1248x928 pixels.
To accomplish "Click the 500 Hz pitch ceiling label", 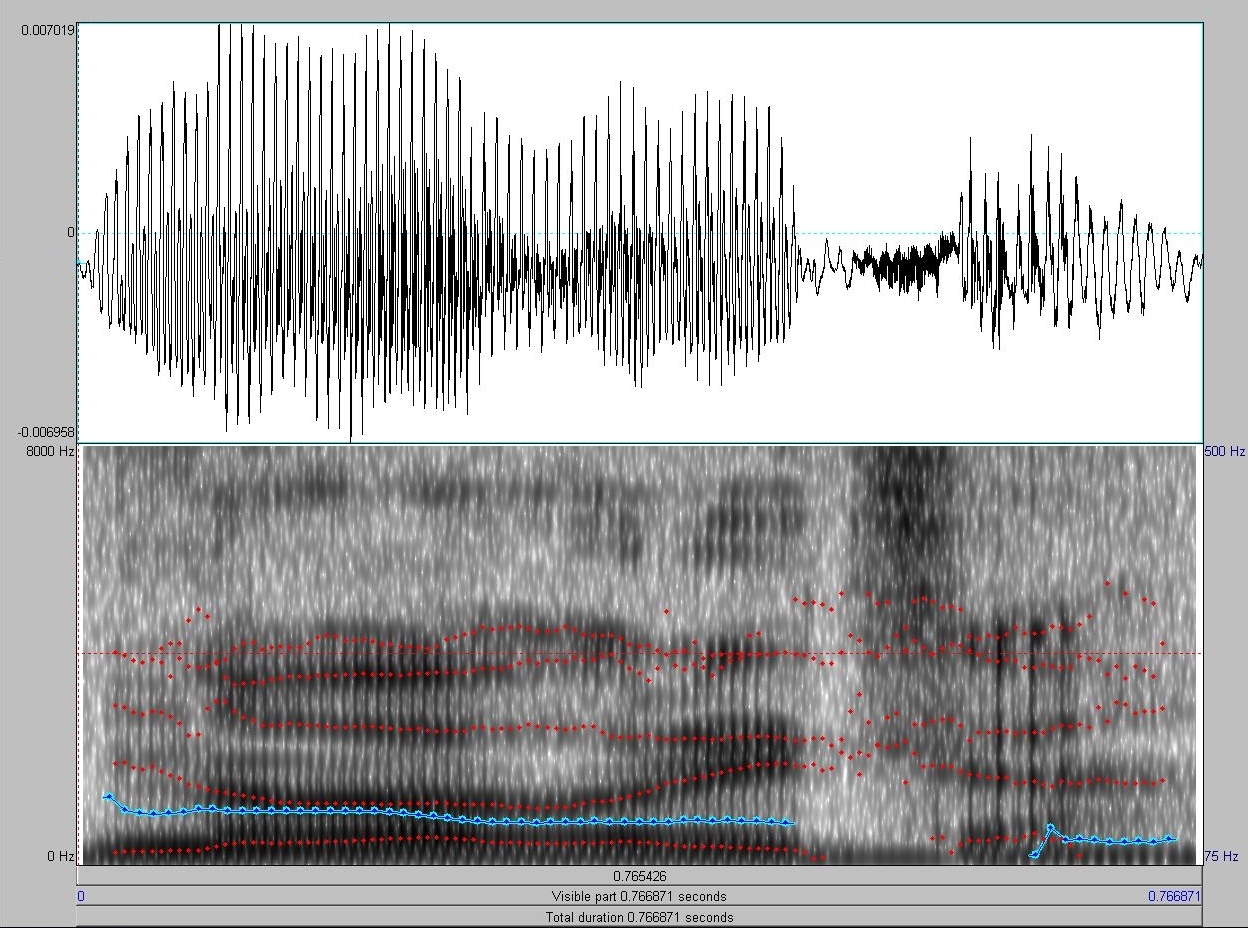I will click(x=1224, y=452).
